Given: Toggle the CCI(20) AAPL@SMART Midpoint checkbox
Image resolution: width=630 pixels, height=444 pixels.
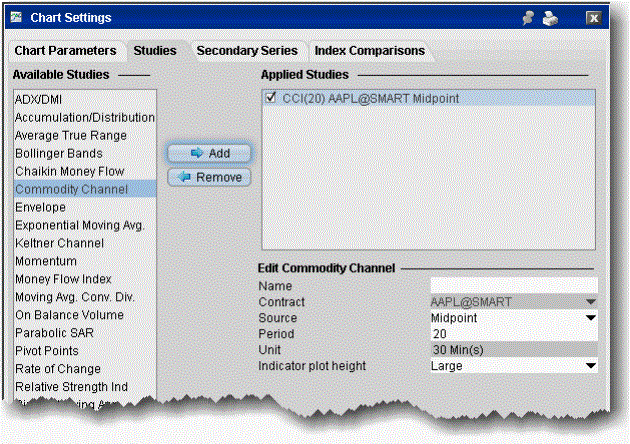Looking at the screenshot, I should [x=273, y=98].
